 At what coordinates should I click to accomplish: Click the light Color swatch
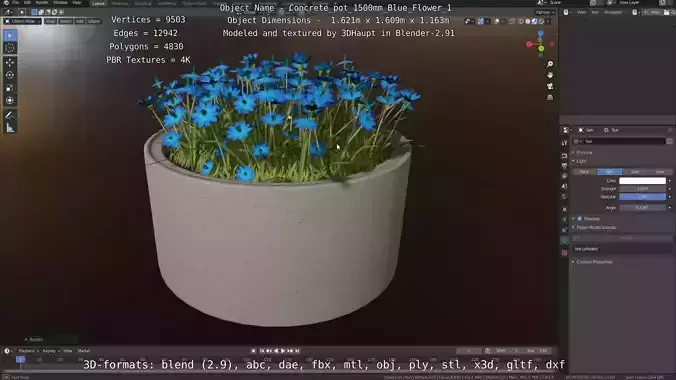point(642,181)
